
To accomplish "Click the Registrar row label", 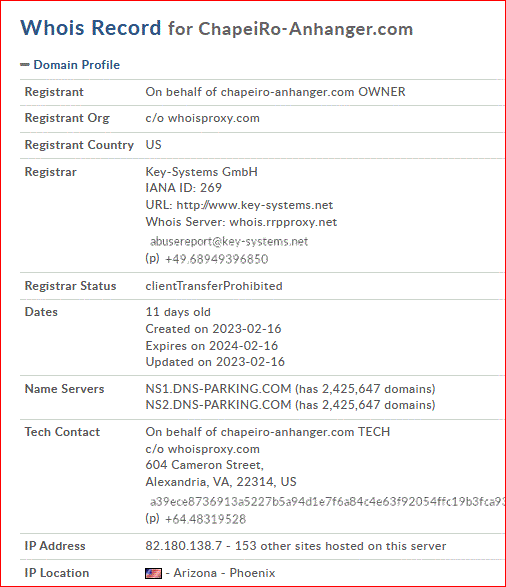I will pyautogui.click(x=51, y=172).
